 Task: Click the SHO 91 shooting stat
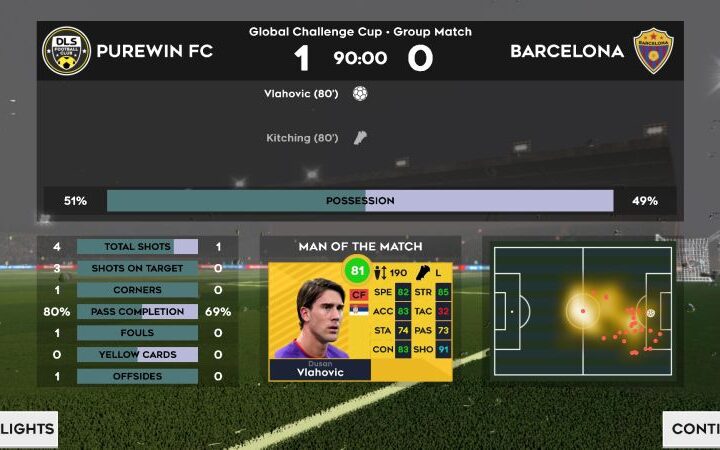[x=431, y=349]
